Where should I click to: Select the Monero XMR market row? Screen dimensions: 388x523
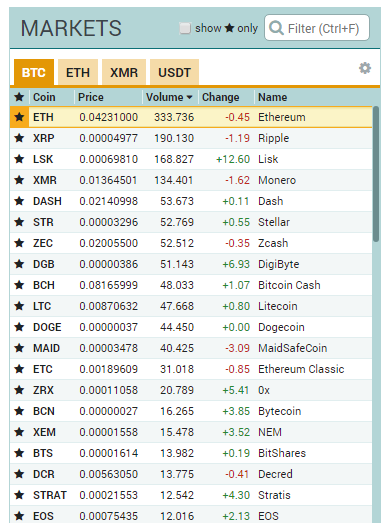click(x=191, y=180)
